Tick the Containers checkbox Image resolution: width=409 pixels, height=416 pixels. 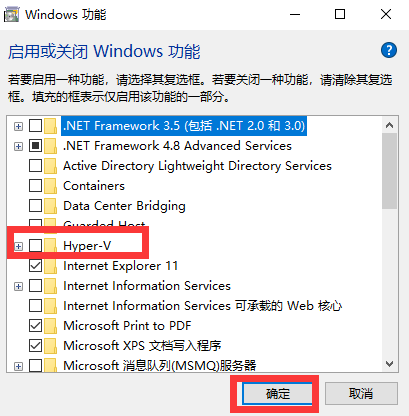coord(35,186)
